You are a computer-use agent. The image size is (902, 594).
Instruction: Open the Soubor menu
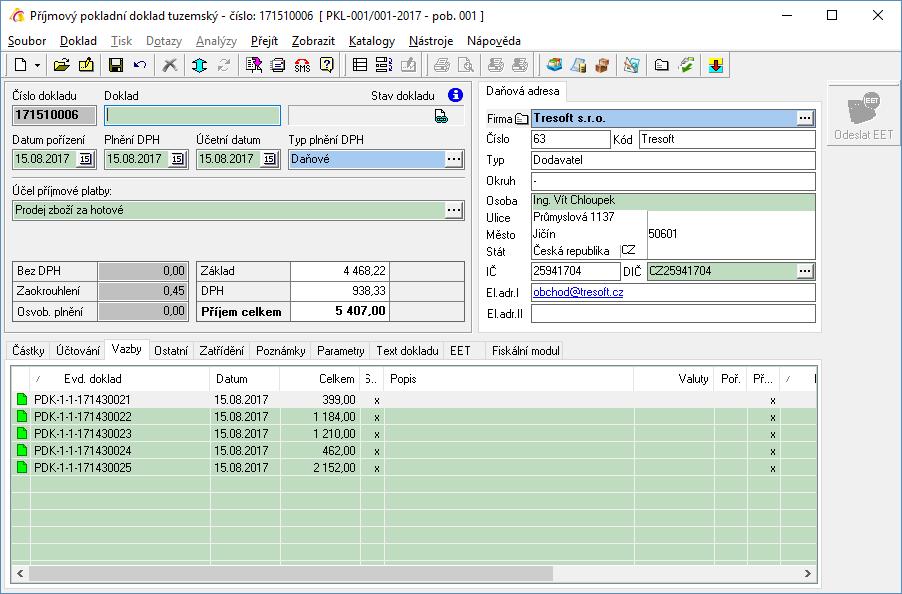tap(27, 41)
